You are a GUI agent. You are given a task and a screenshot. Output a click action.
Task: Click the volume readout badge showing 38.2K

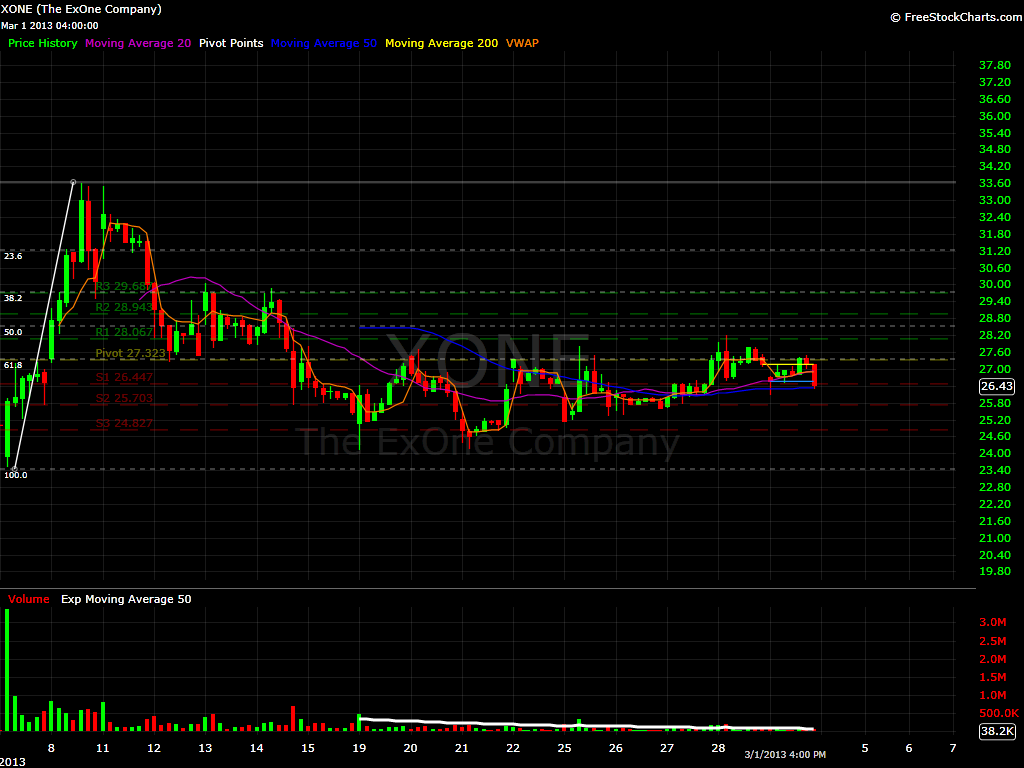tap(998, 729)
